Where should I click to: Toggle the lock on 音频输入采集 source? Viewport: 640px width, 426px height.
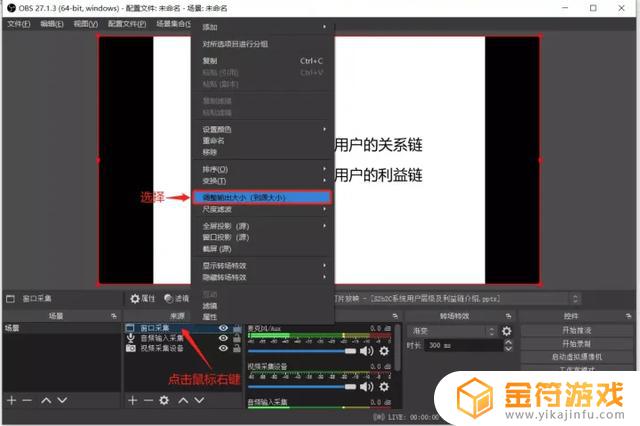click(x=237, y=338)
